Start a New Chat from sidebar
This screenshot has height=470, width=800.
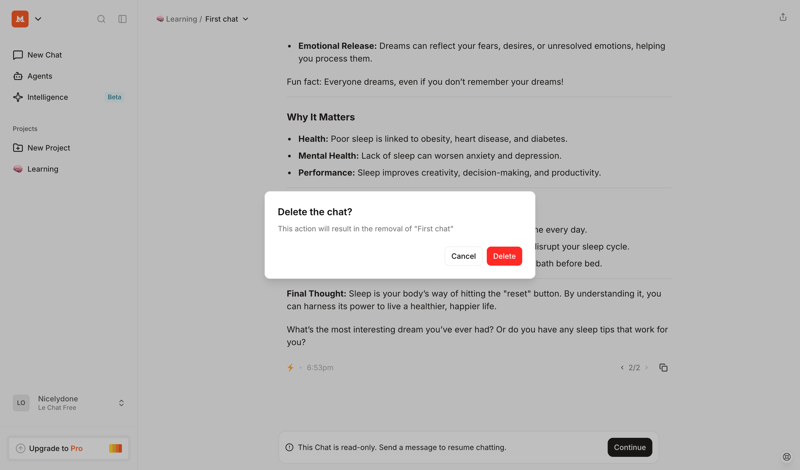point(44,55)
